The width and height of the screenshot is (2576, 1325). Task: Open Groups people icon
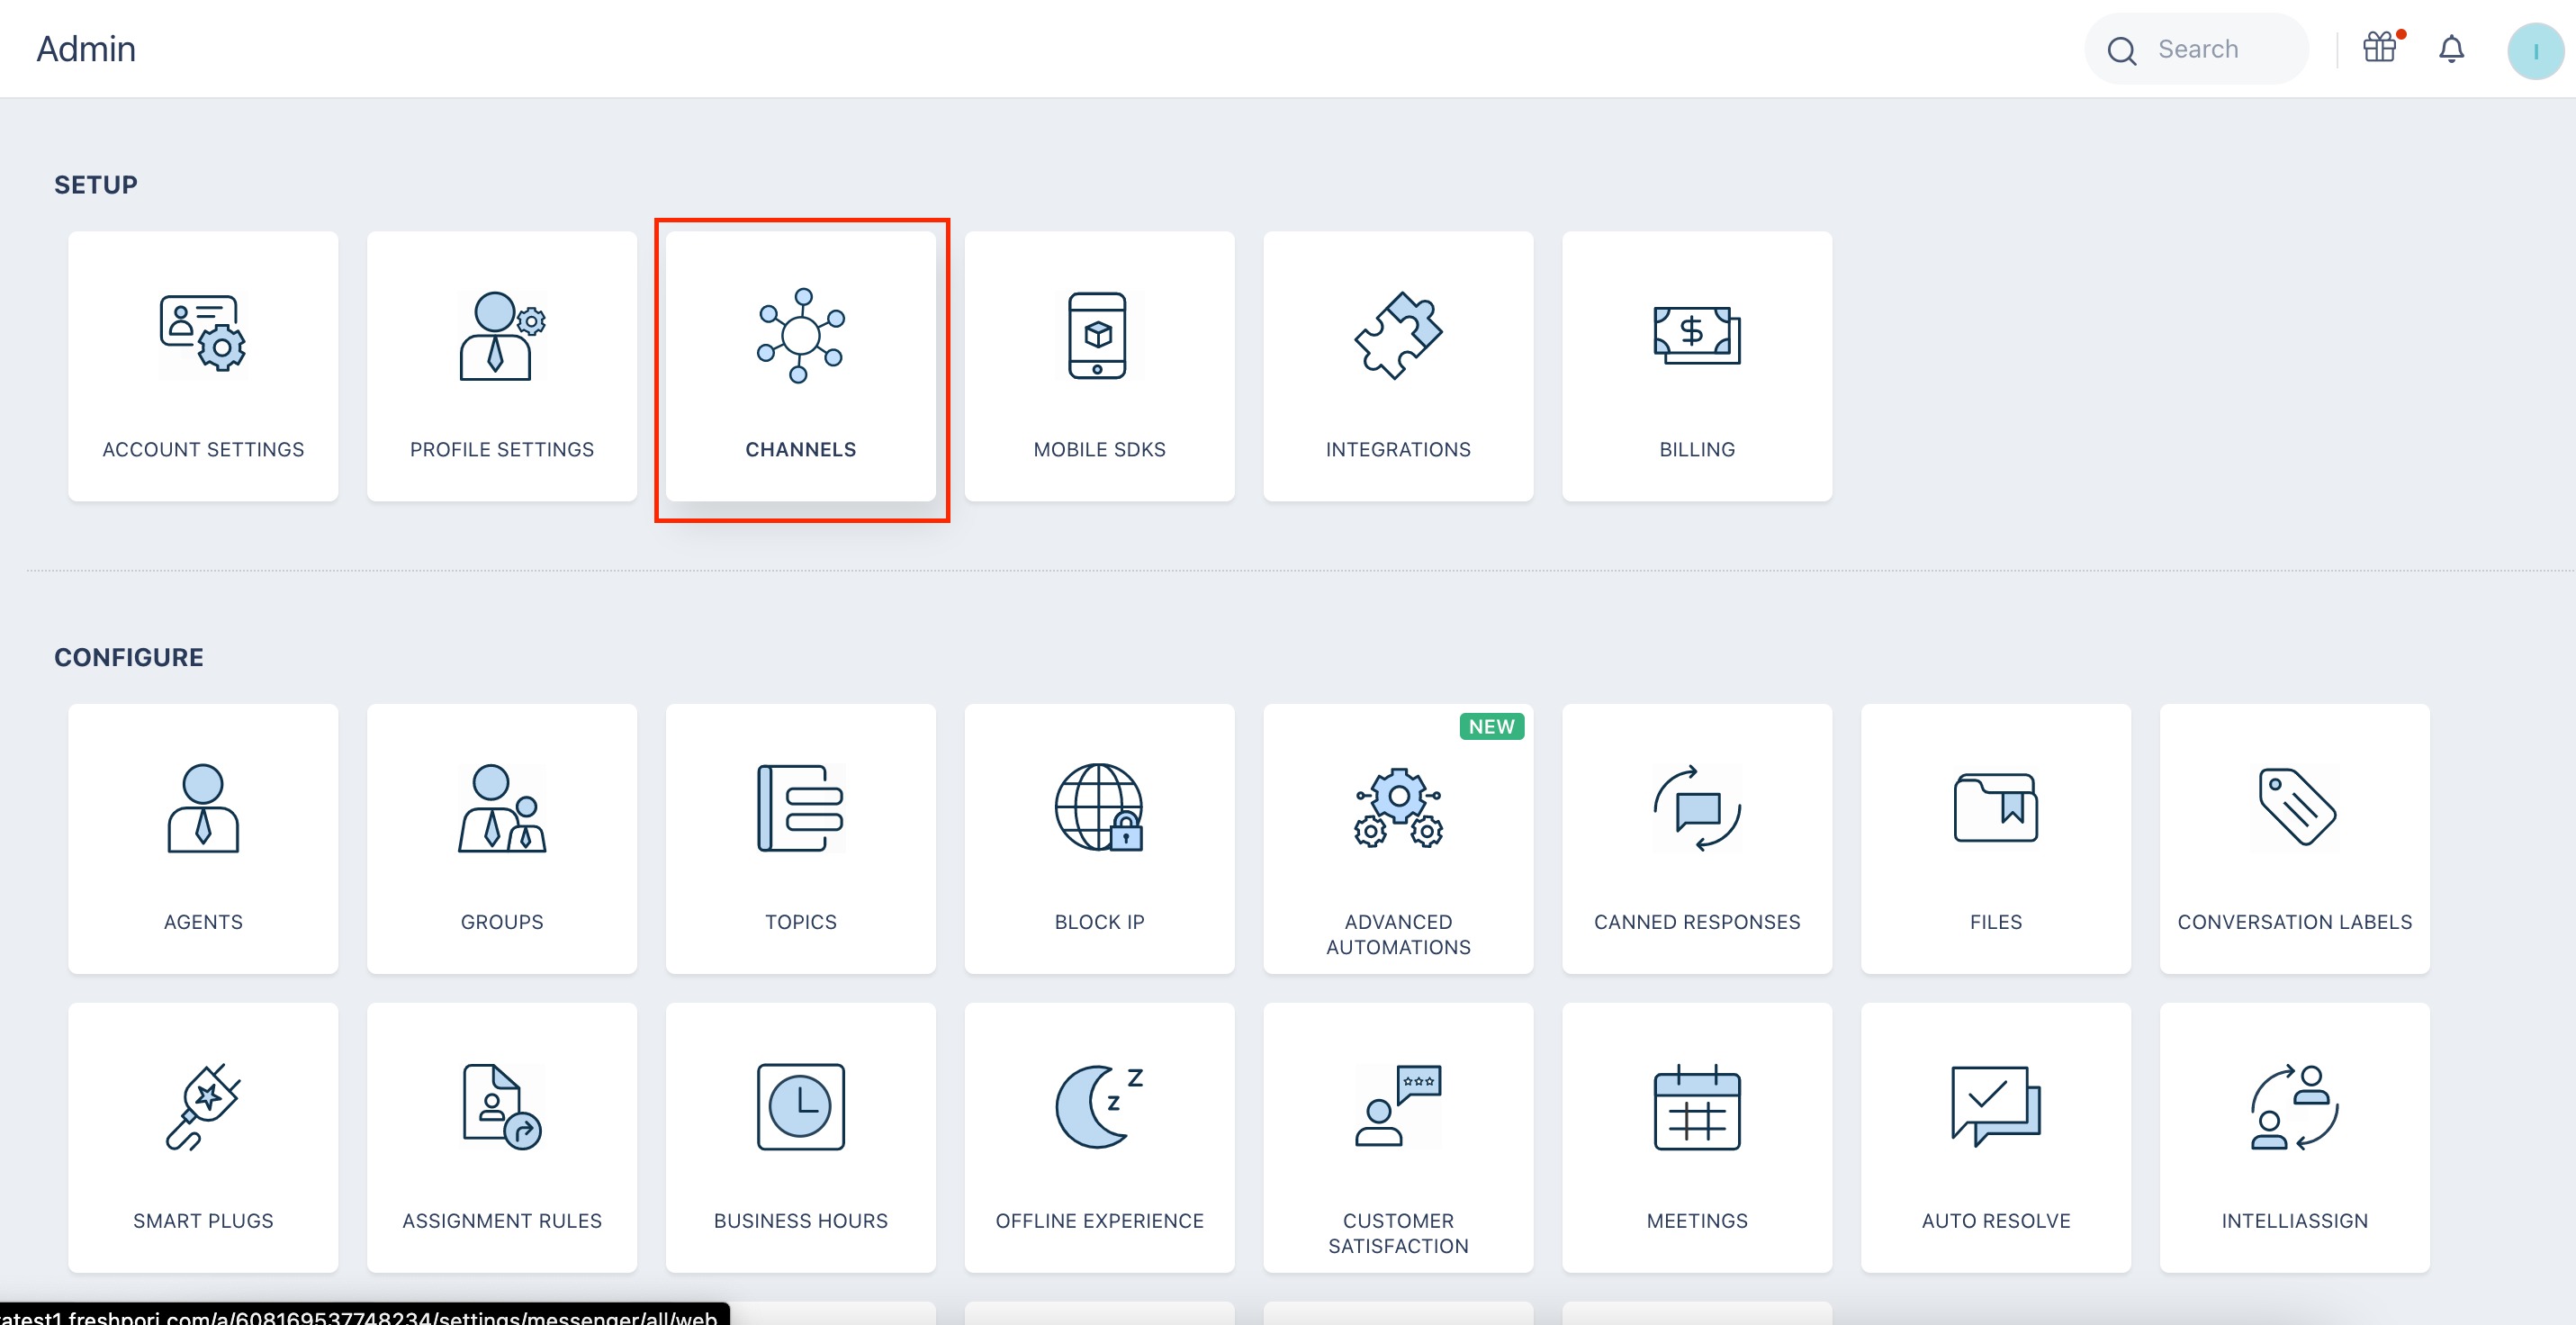click(502, 808)
